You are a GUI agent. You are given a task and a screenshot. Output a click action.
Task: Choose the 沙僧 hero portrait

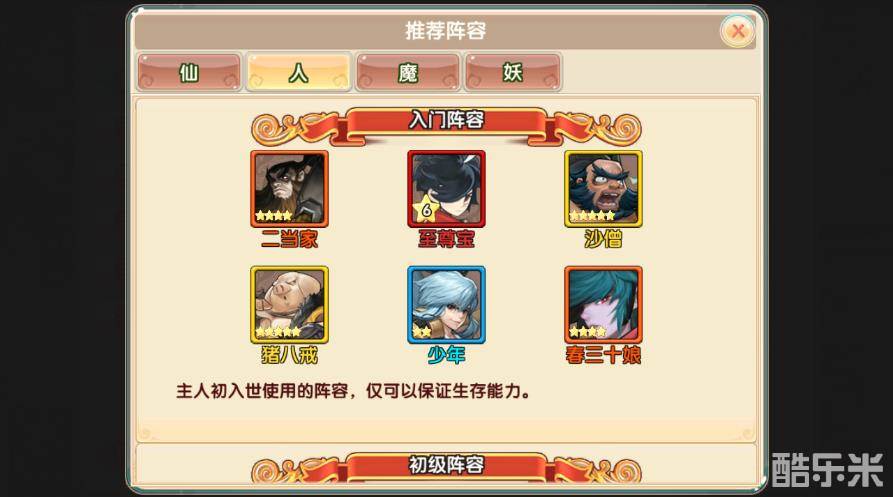pyautogui.click(x=604, y=189)
